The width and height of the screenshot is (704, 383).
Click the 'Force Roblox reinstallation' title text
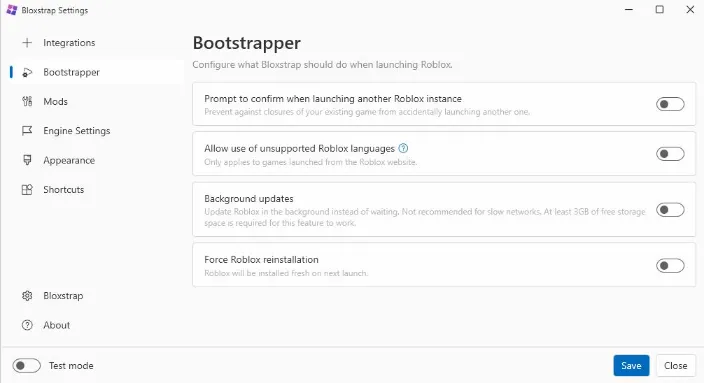click(261, 260)
